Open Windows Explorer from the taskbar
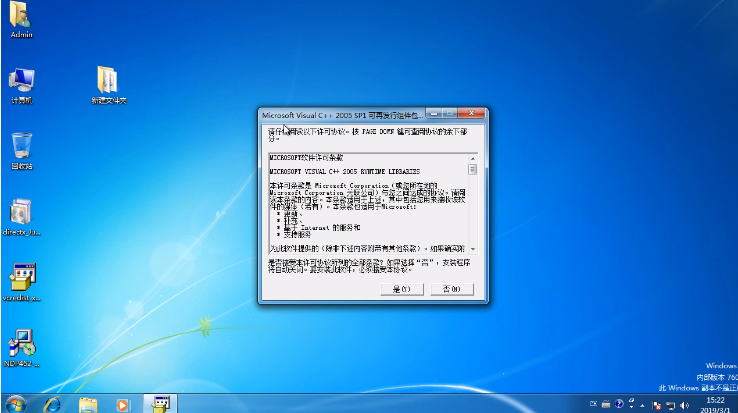This screenshot has height=413, width=738. [x=88, y=403]
